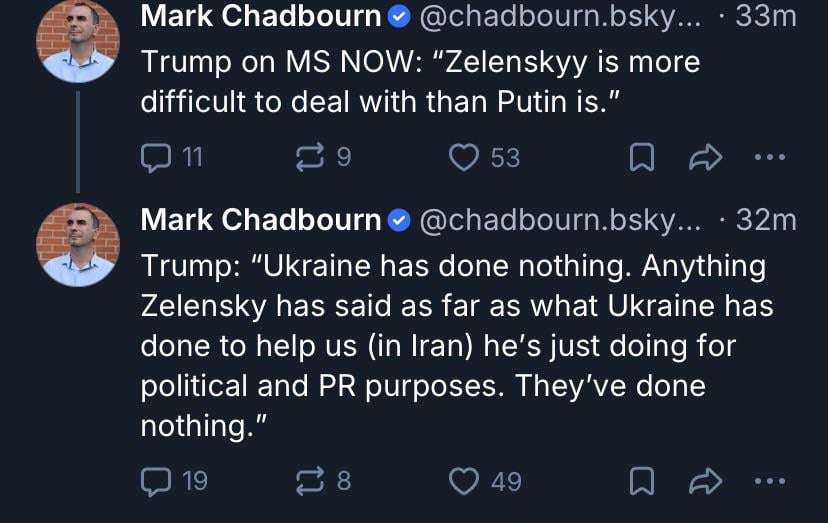Open the post text starting "Trump on MS NOW"
The height and width of the screenshot is (523, 828).
tap(420, 80)
